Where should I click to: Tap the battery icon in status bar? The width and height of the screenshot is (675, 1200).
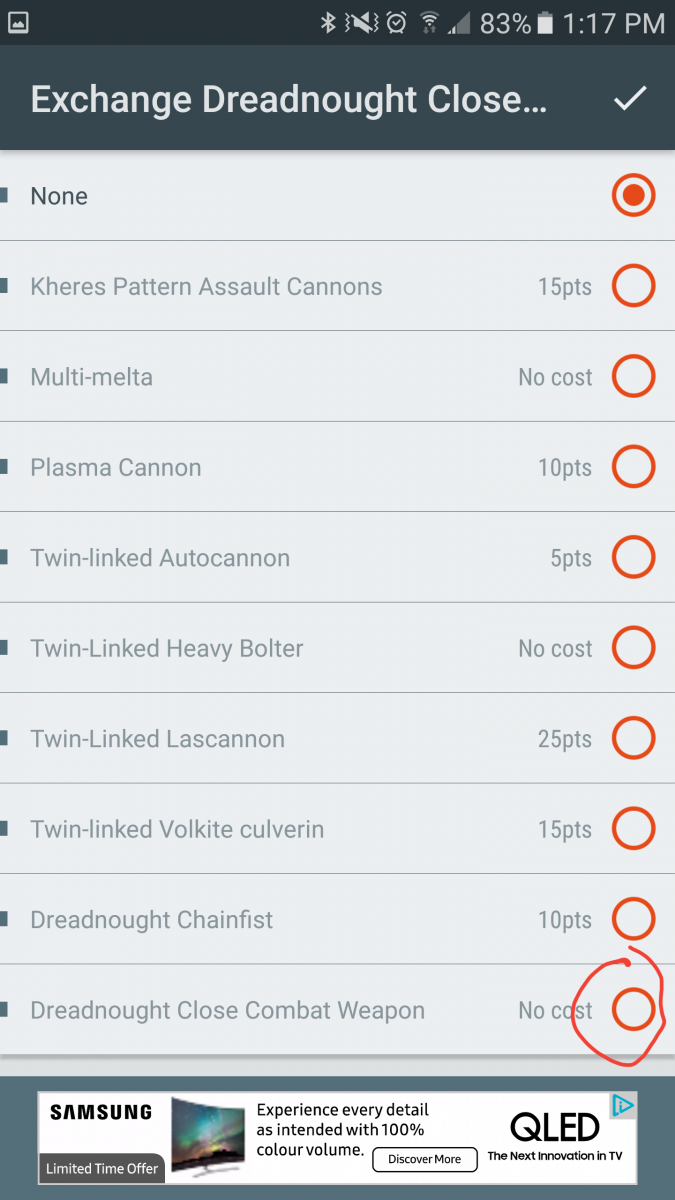[545, 23]
